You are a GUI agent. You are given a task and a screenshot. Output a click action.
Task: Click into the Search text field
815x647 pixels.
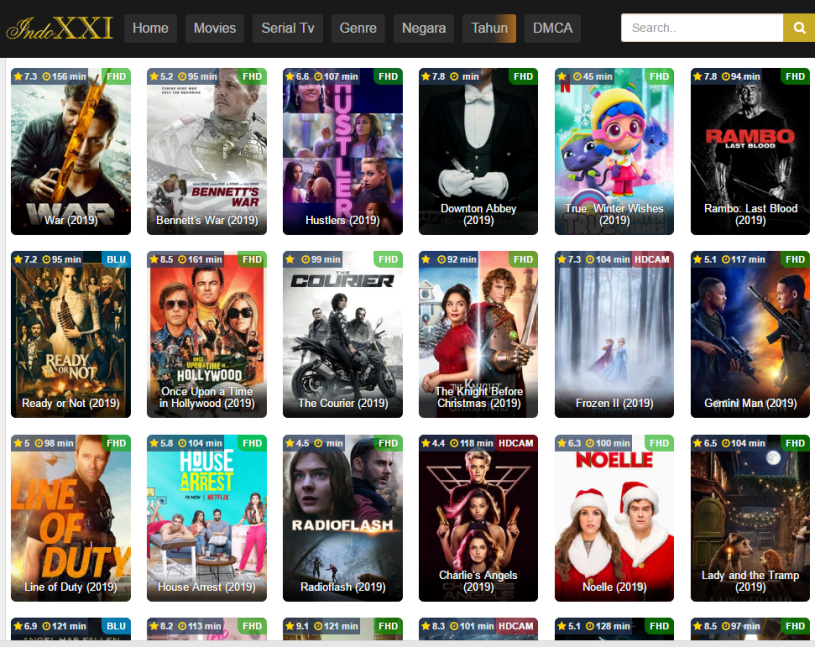click(x=701, y=28)
